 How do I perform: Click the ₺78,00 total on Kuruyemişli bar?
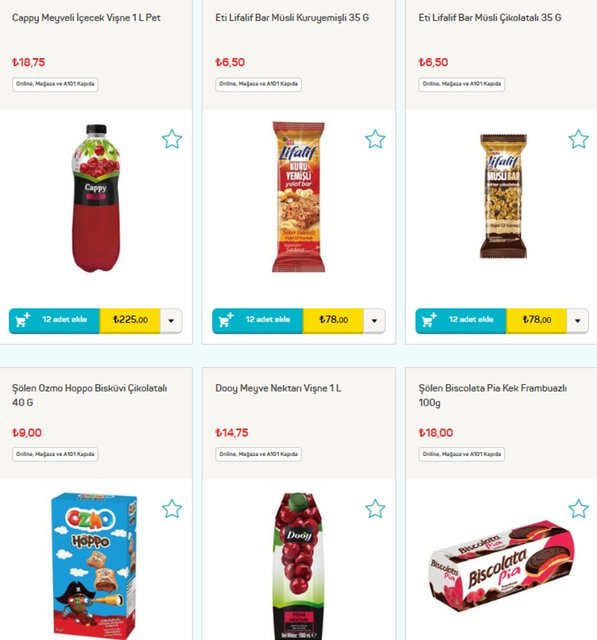(333, 320)
